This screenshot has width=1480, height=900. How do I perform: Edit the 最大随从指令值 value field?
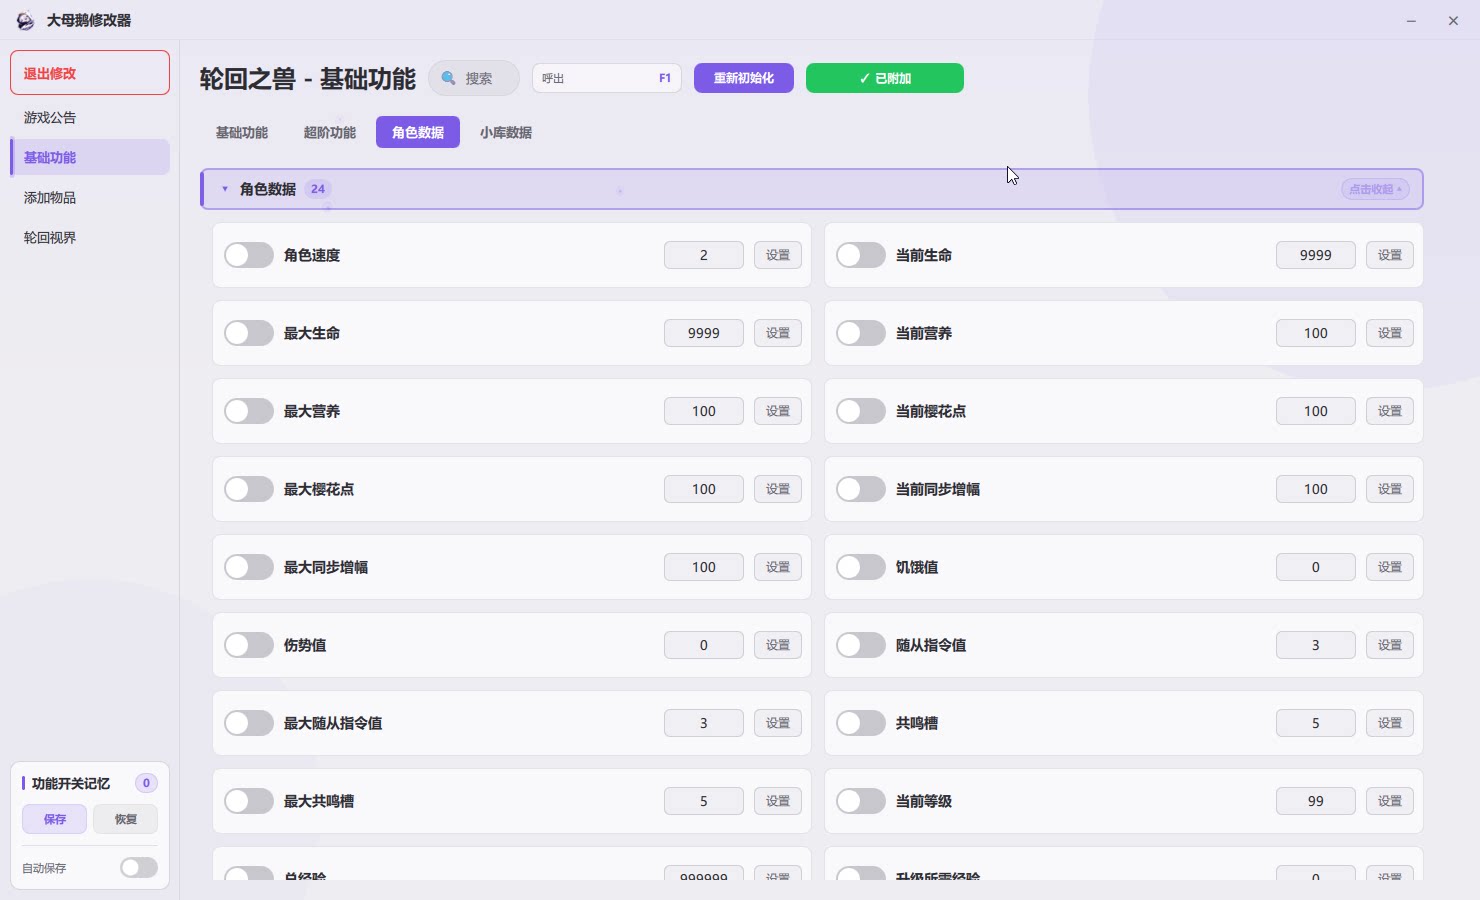click(x=704, y=723)
